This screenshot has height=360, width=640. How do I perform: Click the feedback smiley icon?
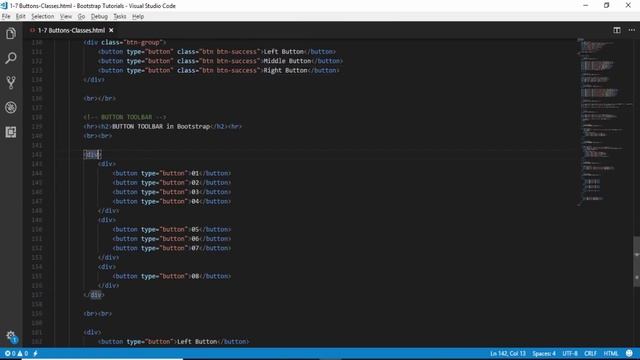pos(629,353)
